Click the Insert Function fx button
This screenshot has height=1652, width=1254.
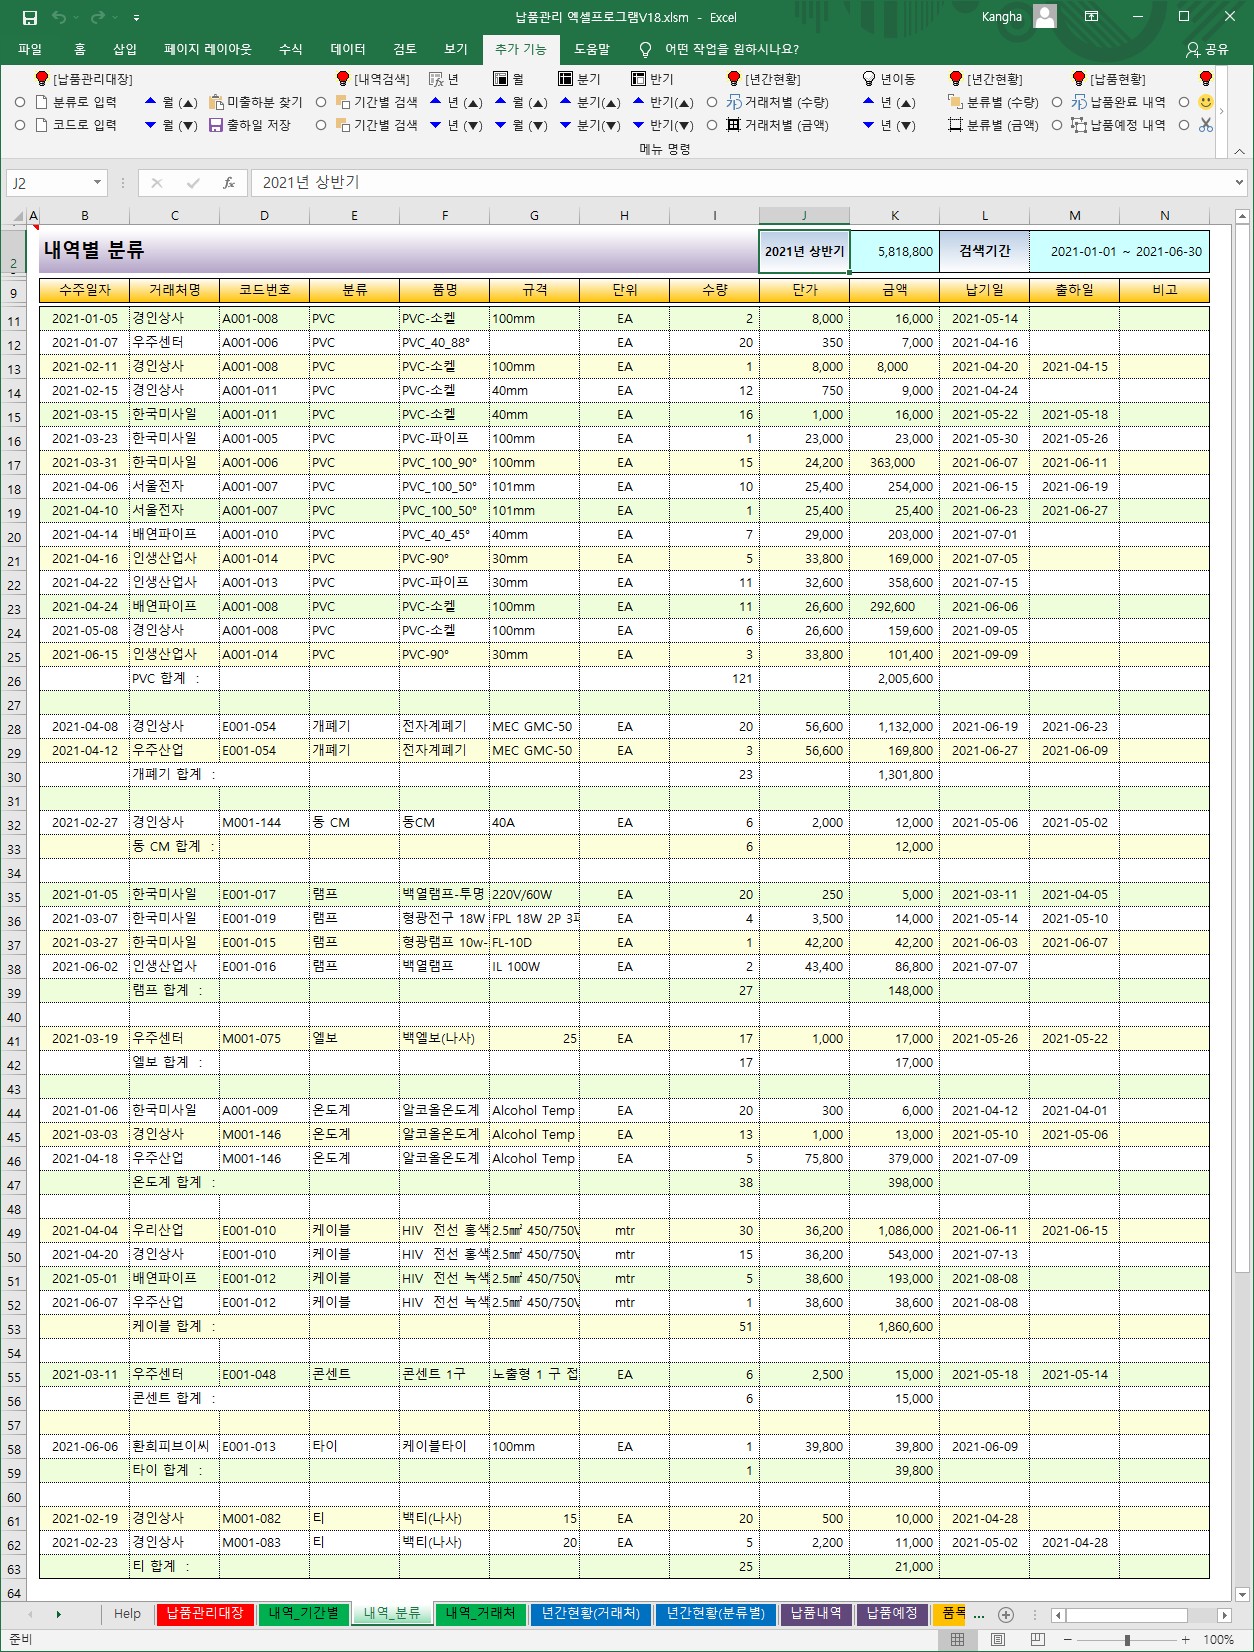click(229, 183)
